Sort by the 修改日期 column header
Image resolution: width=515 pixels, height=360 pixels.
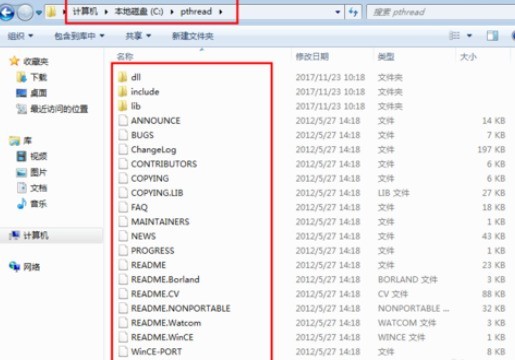click(312, 57)
